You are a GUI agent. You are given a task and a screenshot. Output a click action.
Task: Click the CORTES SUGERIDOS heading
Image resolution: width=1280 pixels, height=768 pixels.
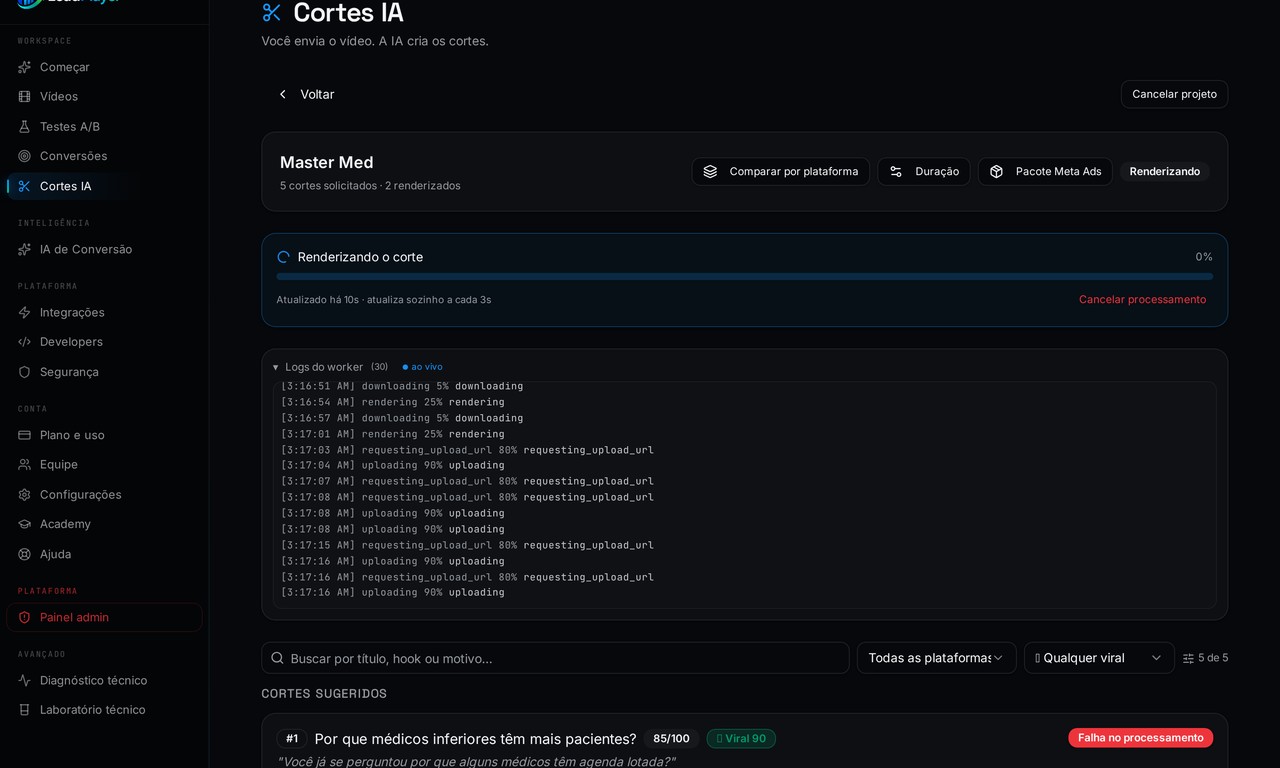click(x=324, y=694)
